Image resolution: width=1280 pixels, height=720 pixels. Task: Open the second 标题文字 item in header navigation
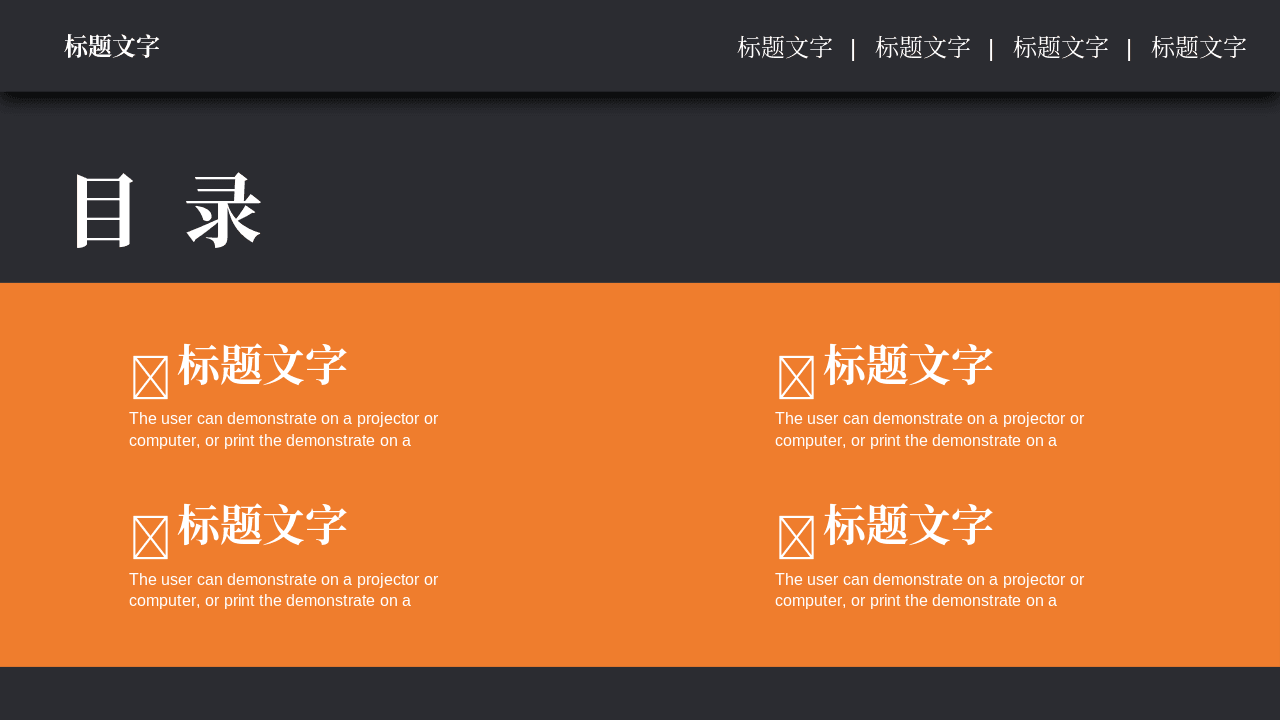(x=923, y=47)
